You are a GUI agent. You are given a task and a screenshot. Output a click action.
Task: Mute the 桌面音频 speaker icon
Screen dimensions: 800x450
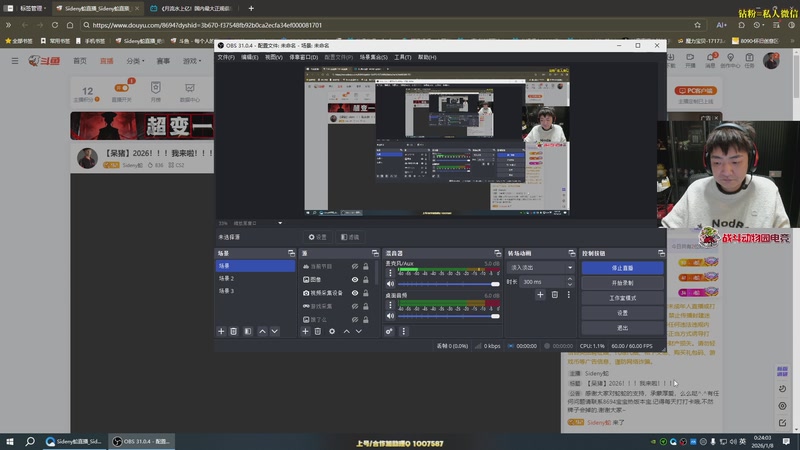click(x=390, y=316)
